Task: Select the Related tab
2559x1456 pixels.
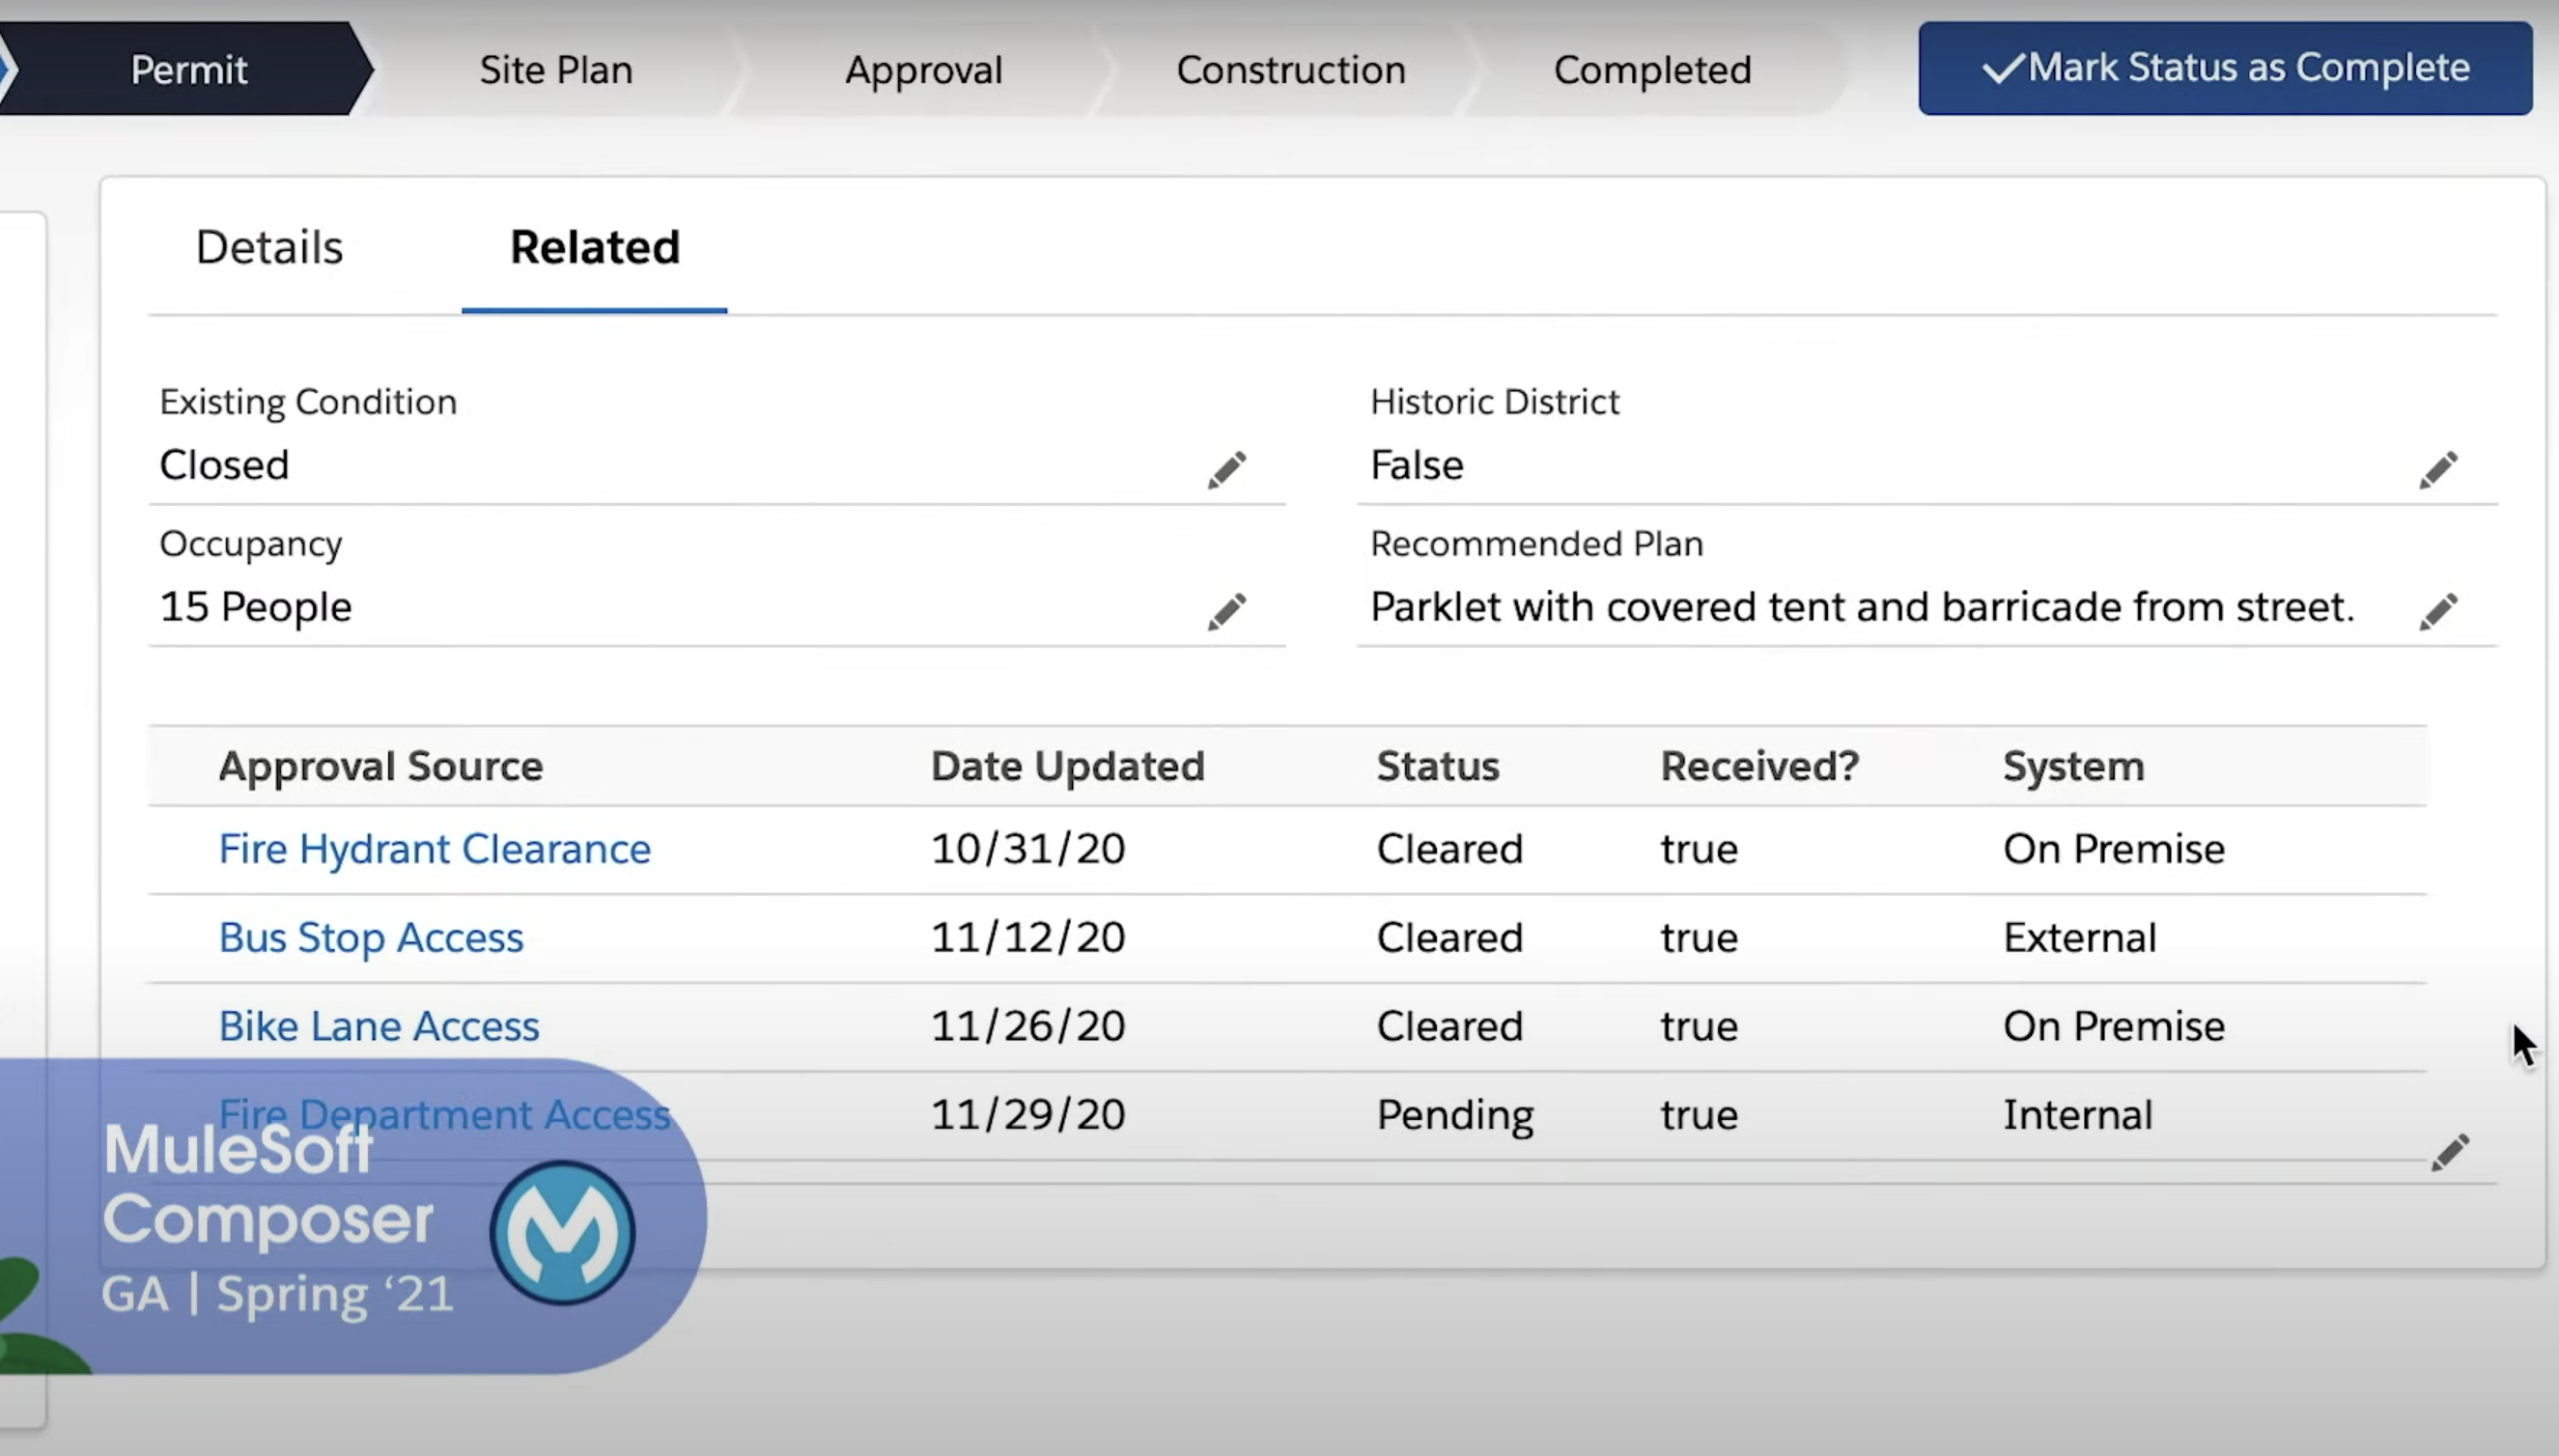Action: pos(594,247)
